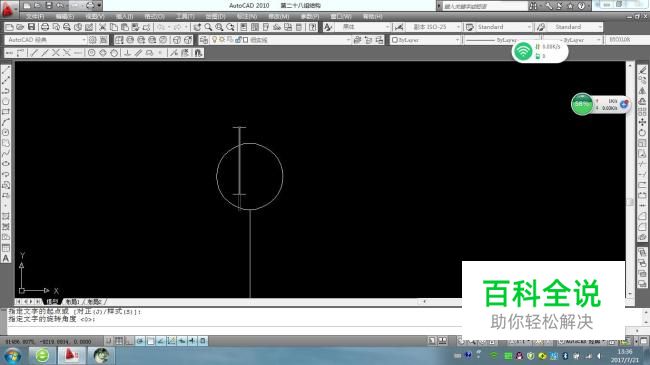Toggle Object Snap in status bar
The image size is (650, 365).
click(150, 341)
